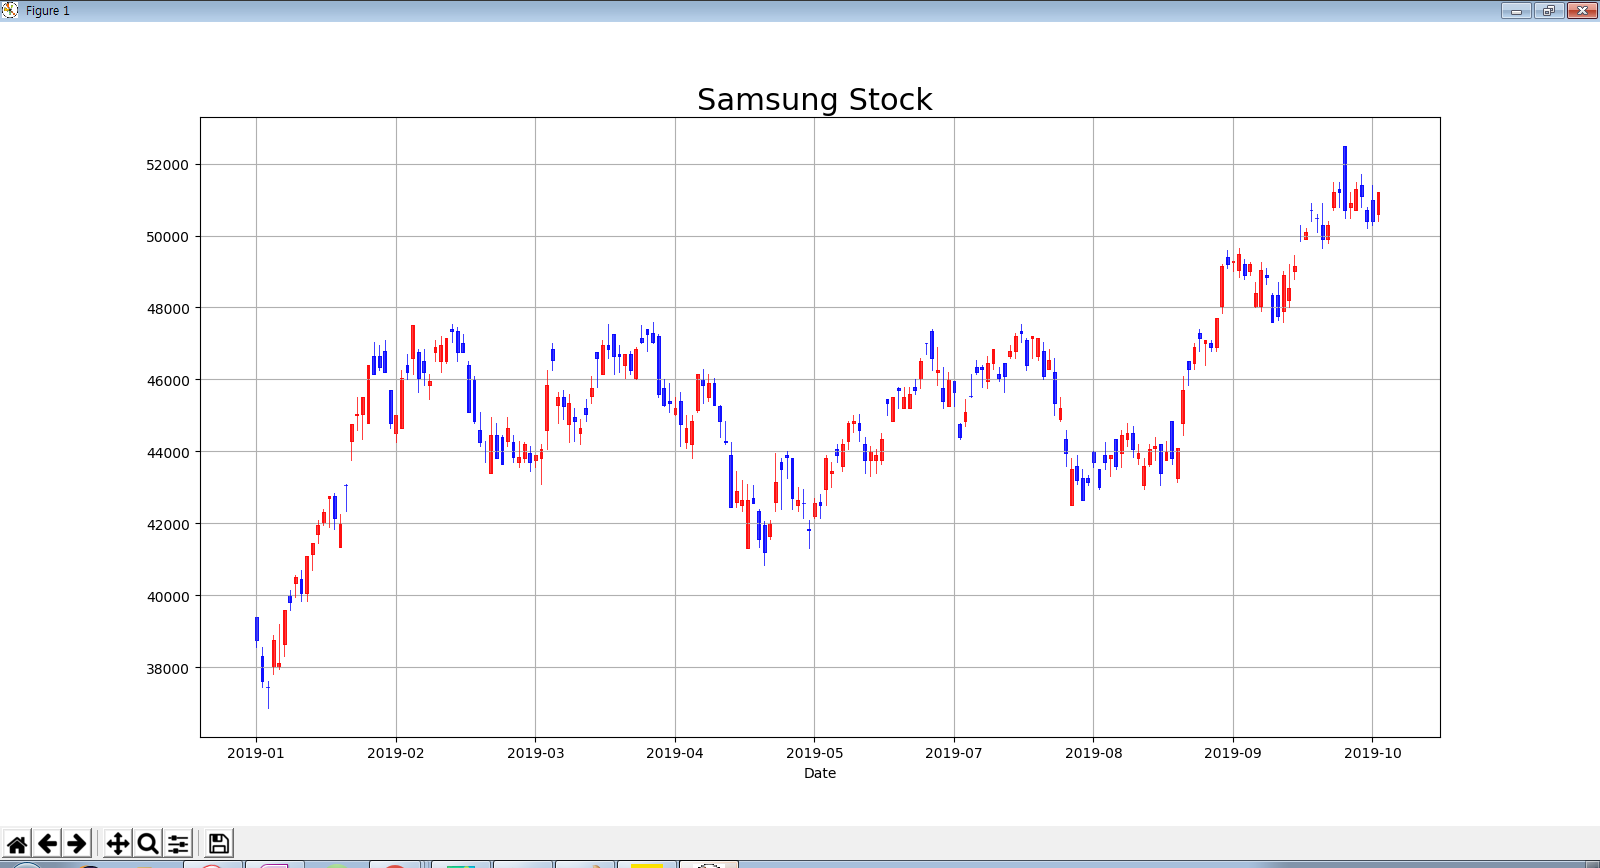Screen dimensions: 1600x868
Task: Restore down the Figure 1 window
Action: [x=1549, y=10]
